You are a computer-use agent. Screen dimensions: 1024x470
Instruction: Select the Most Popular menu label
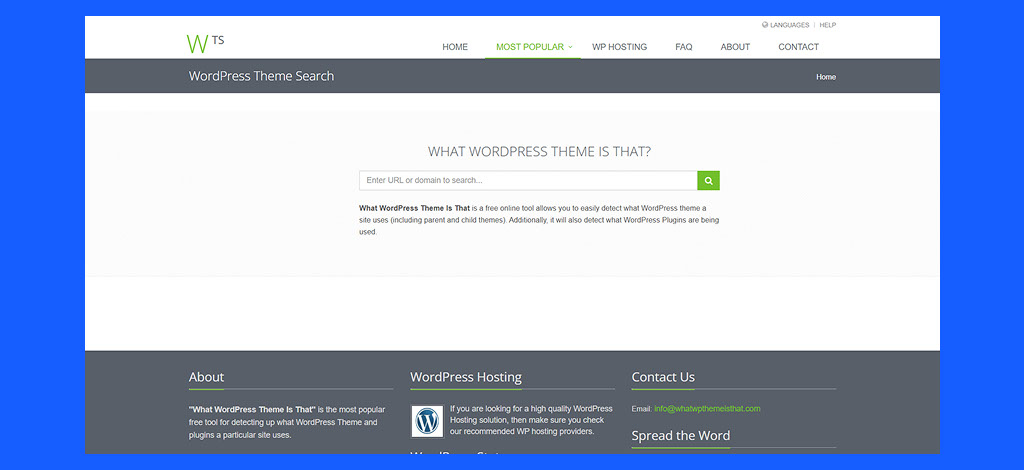(530, 47)
